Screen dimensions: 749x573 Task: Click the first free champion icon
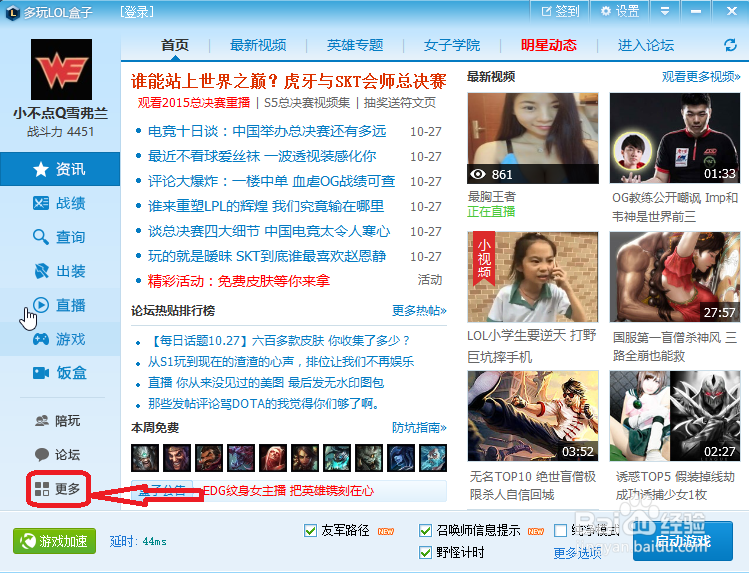coord(145,458)
